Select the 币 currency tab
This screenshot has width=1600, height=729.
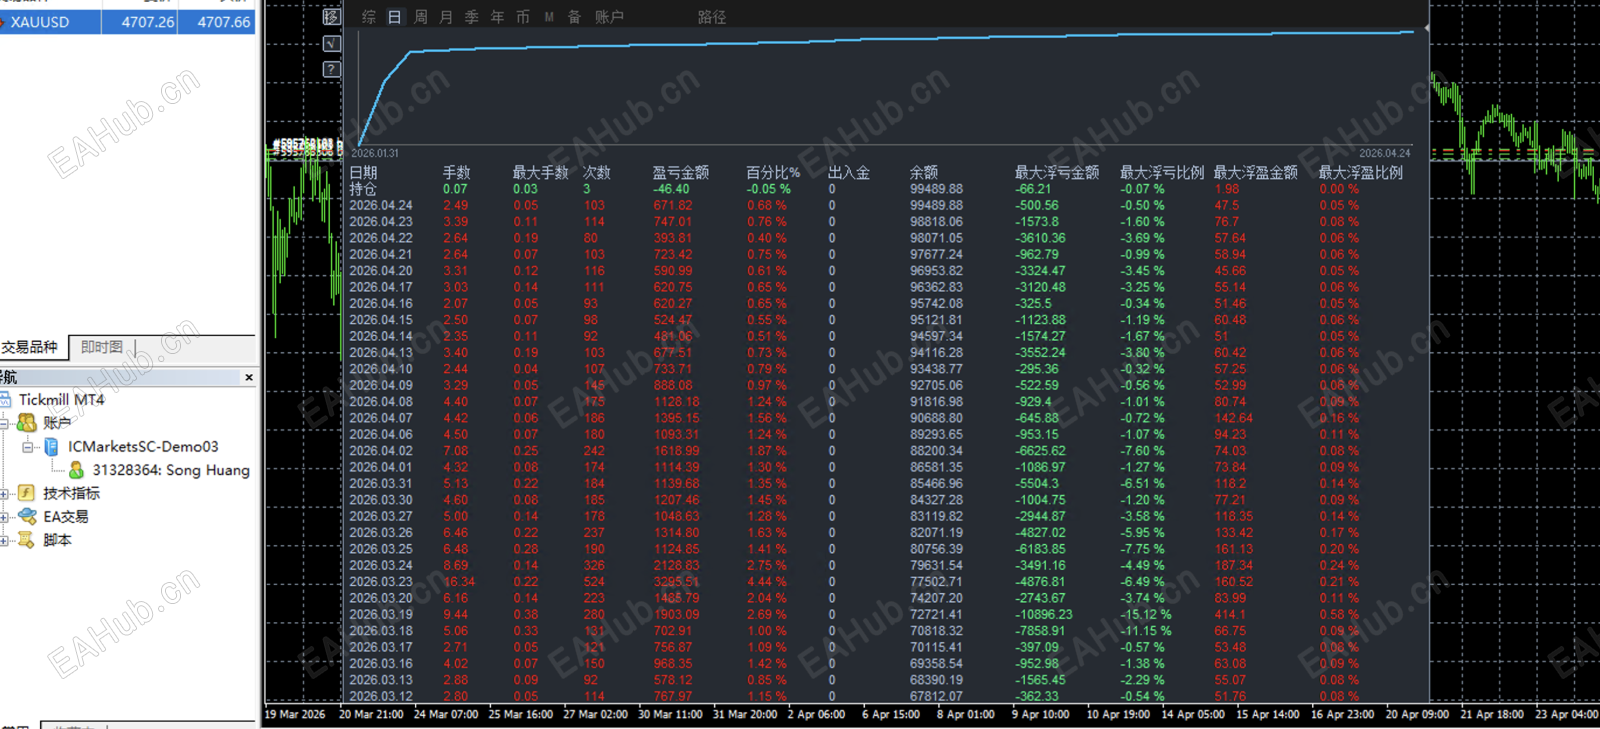pyautogui.click(x=523, y=17)
